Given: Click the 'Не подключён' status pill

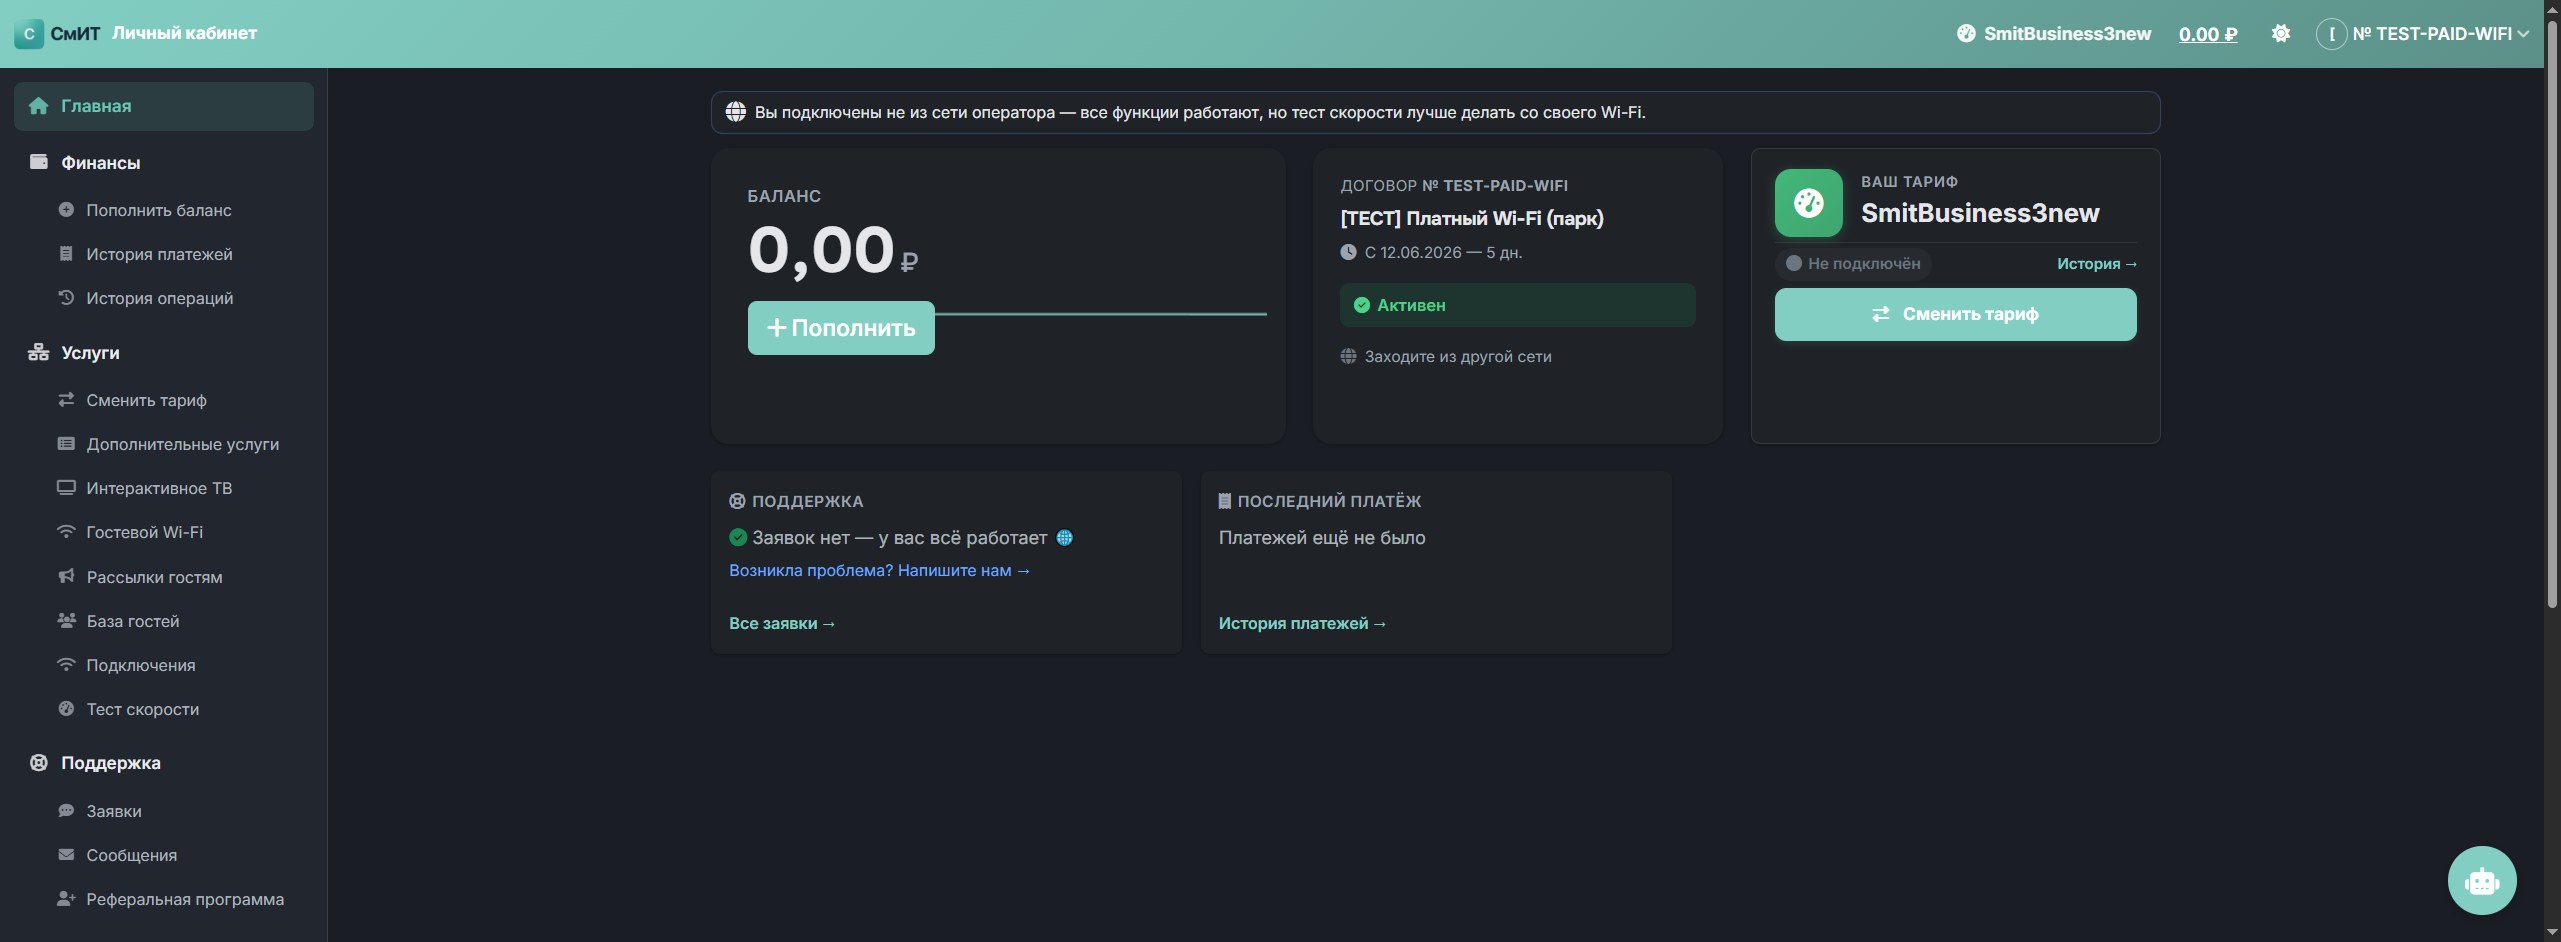Looking at the screenshot, I should coord(1853,264).
